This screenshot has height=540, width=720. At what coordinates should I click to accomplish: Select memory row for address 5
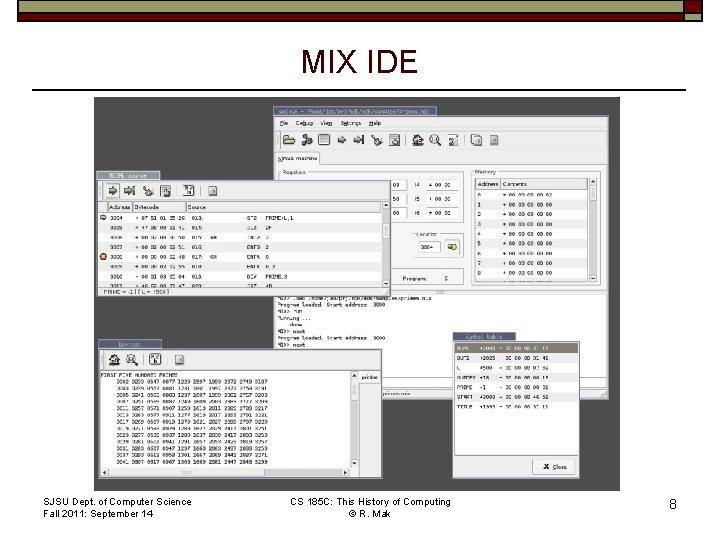532,243
